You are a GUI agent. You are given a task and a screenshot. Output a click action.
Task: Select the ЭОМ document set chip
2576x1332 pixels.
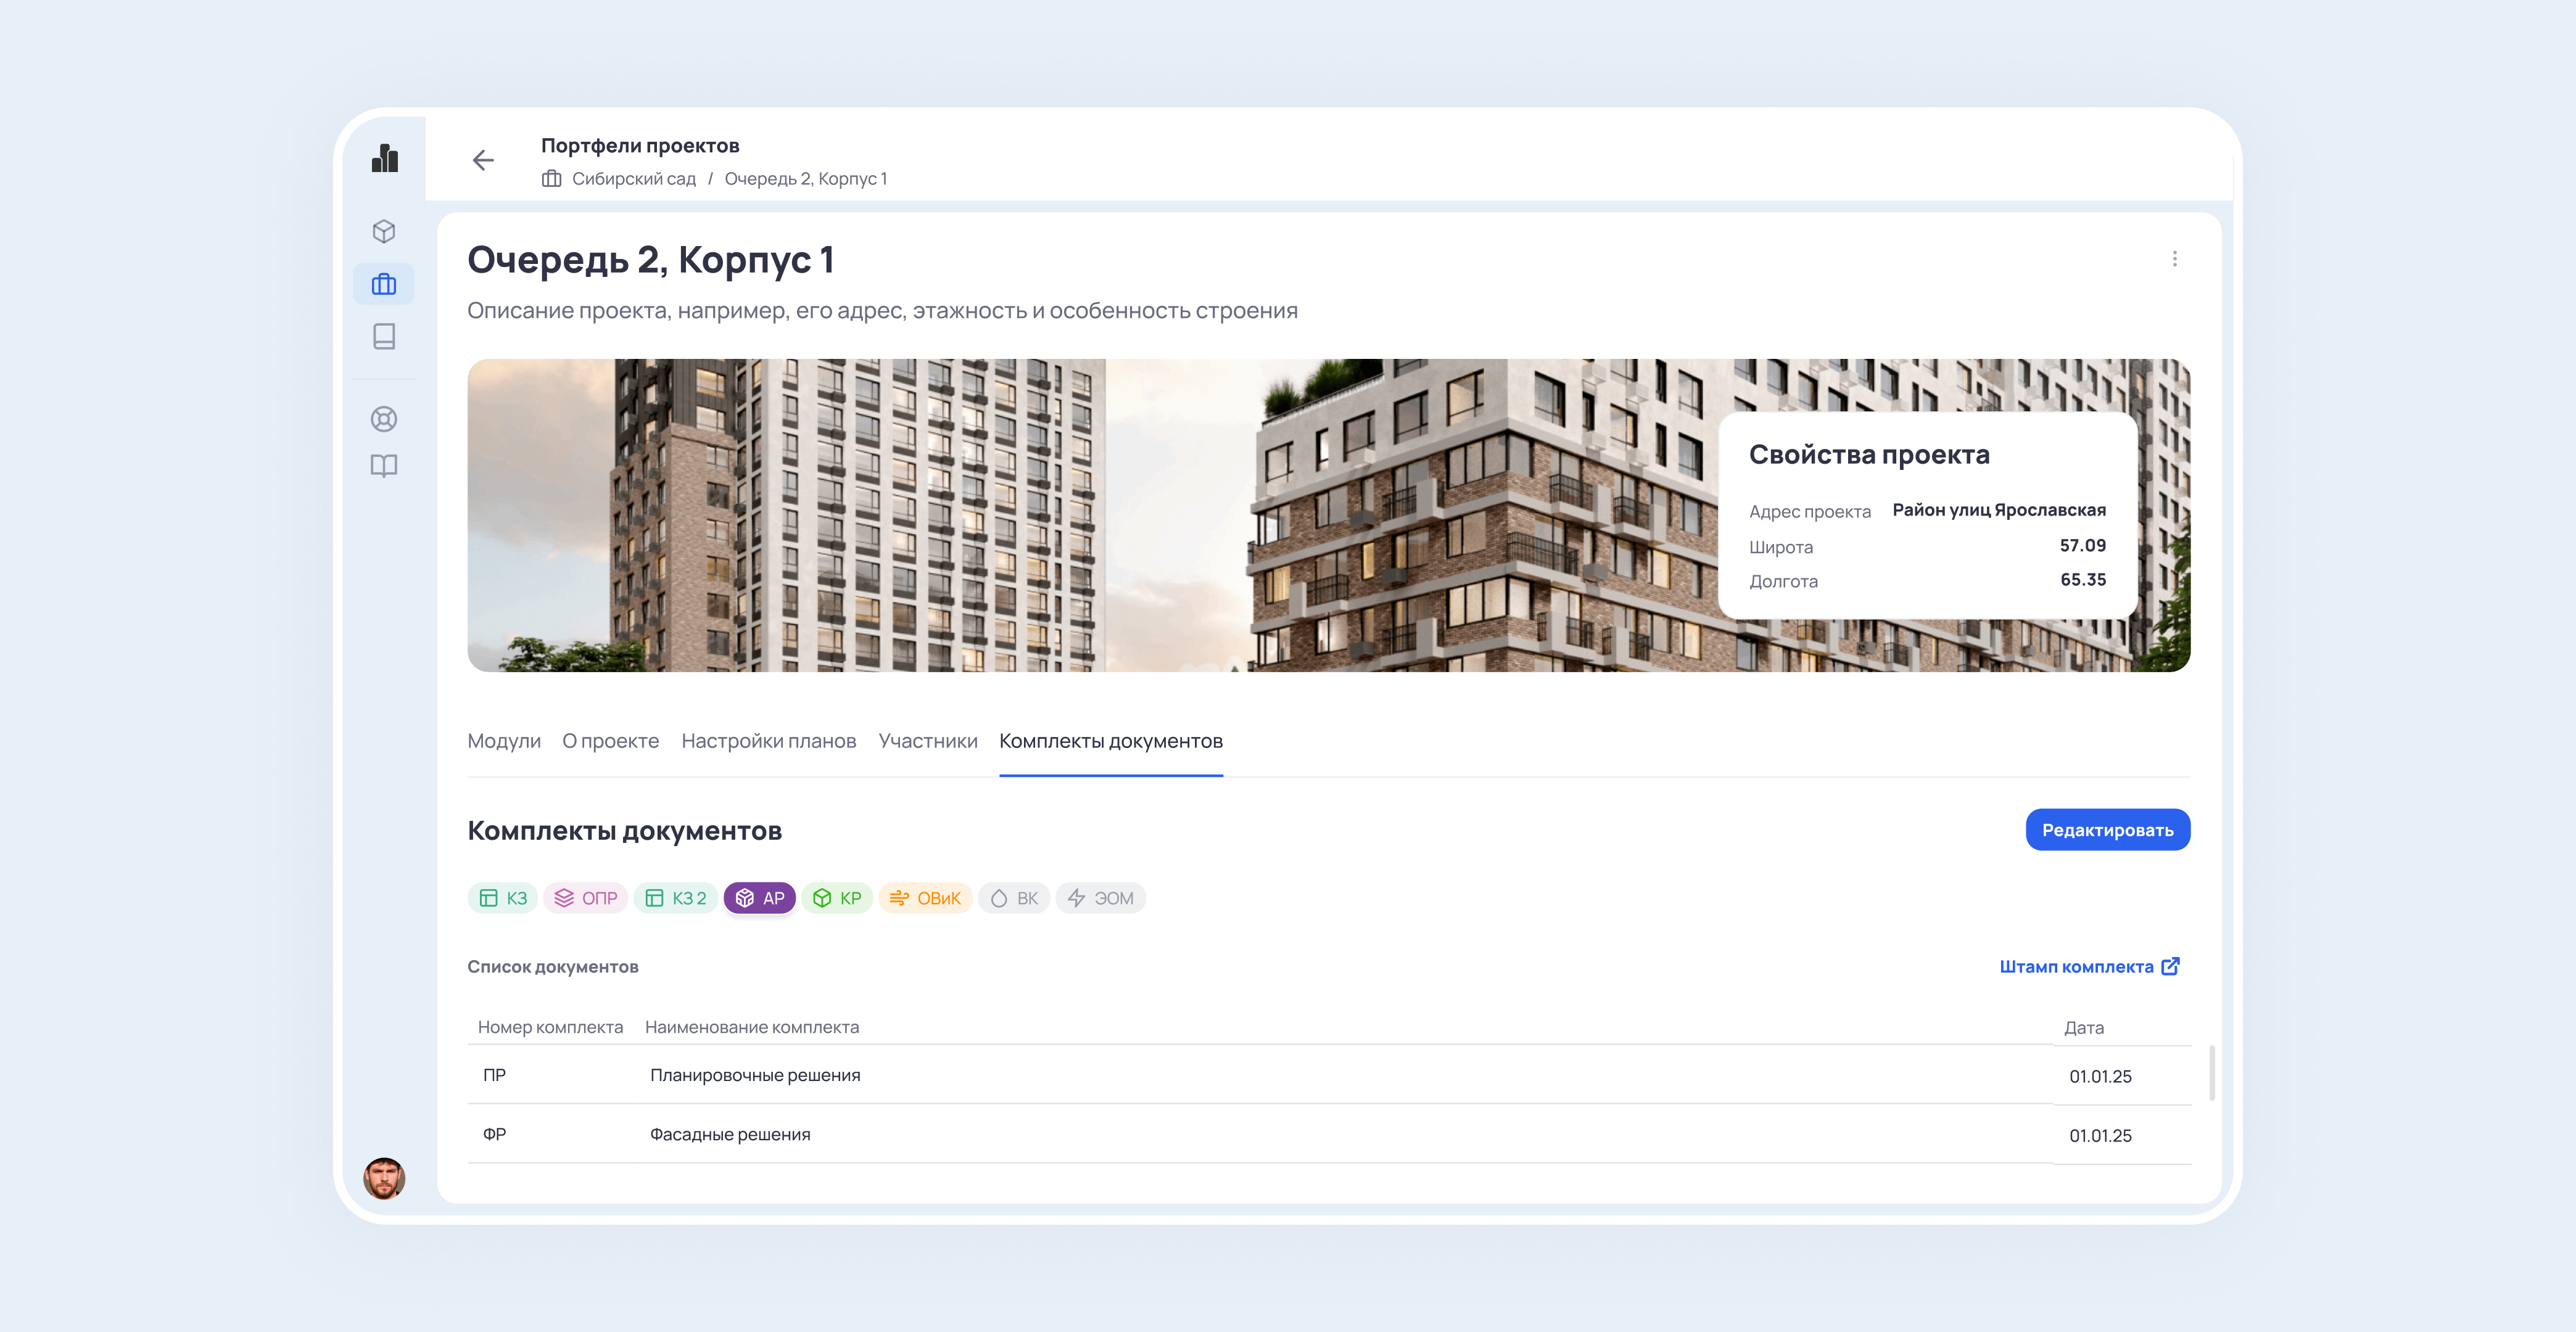[1100, 898]
